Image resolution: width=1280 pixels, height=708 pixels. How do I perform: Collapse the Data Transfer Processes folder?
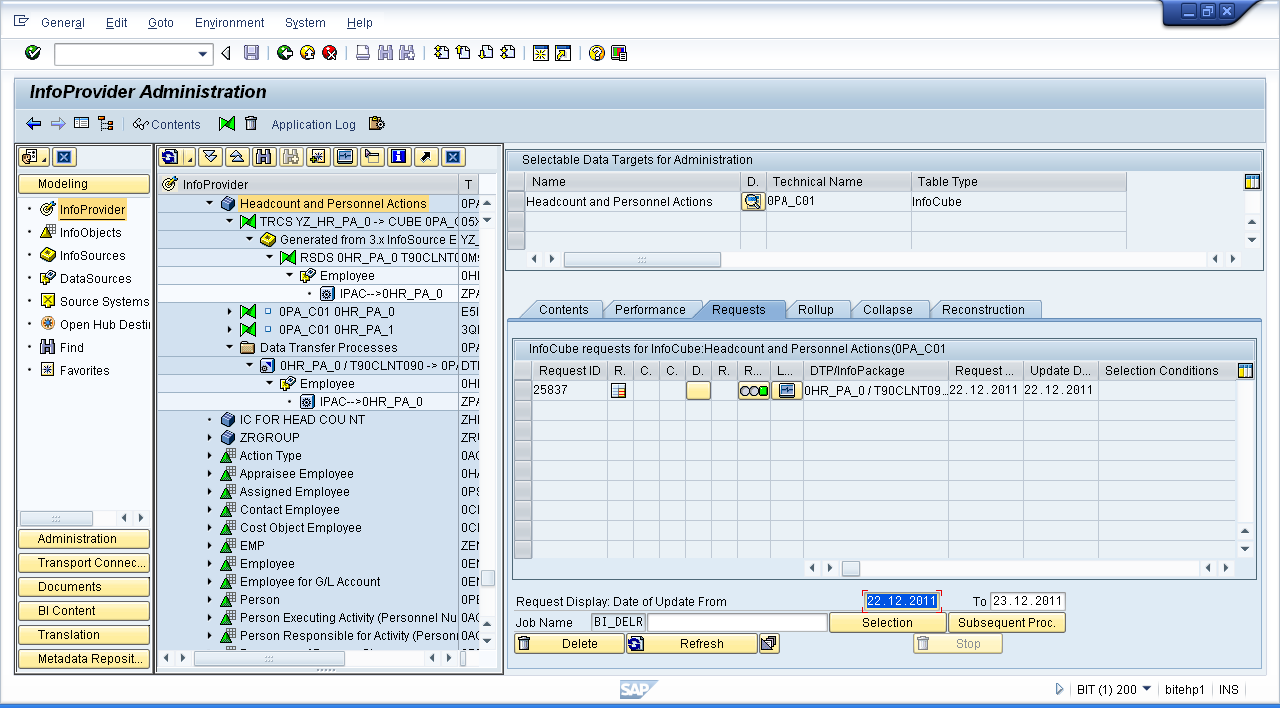click(230, 347)
